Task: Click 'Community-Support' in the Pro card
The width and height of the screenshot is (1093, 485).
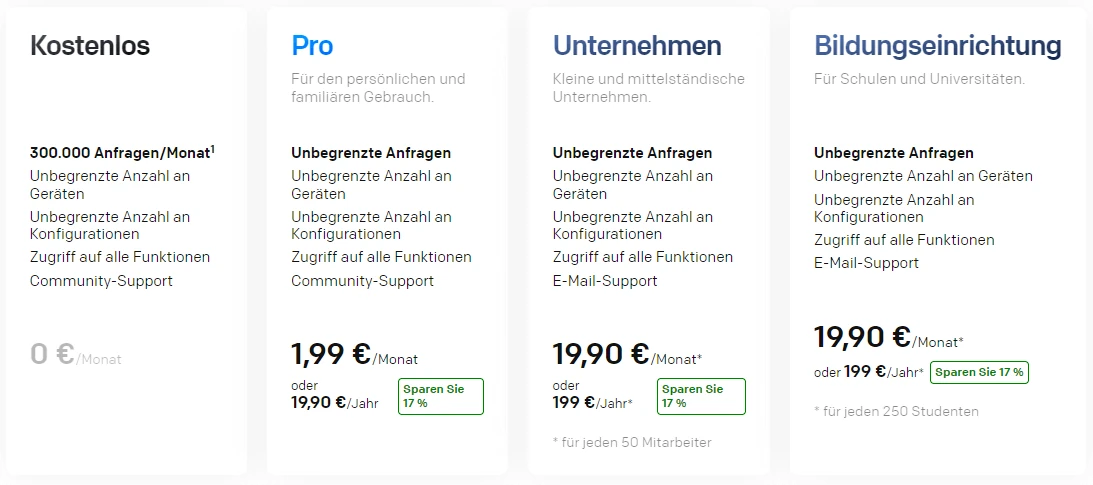Action: point(362,281)
